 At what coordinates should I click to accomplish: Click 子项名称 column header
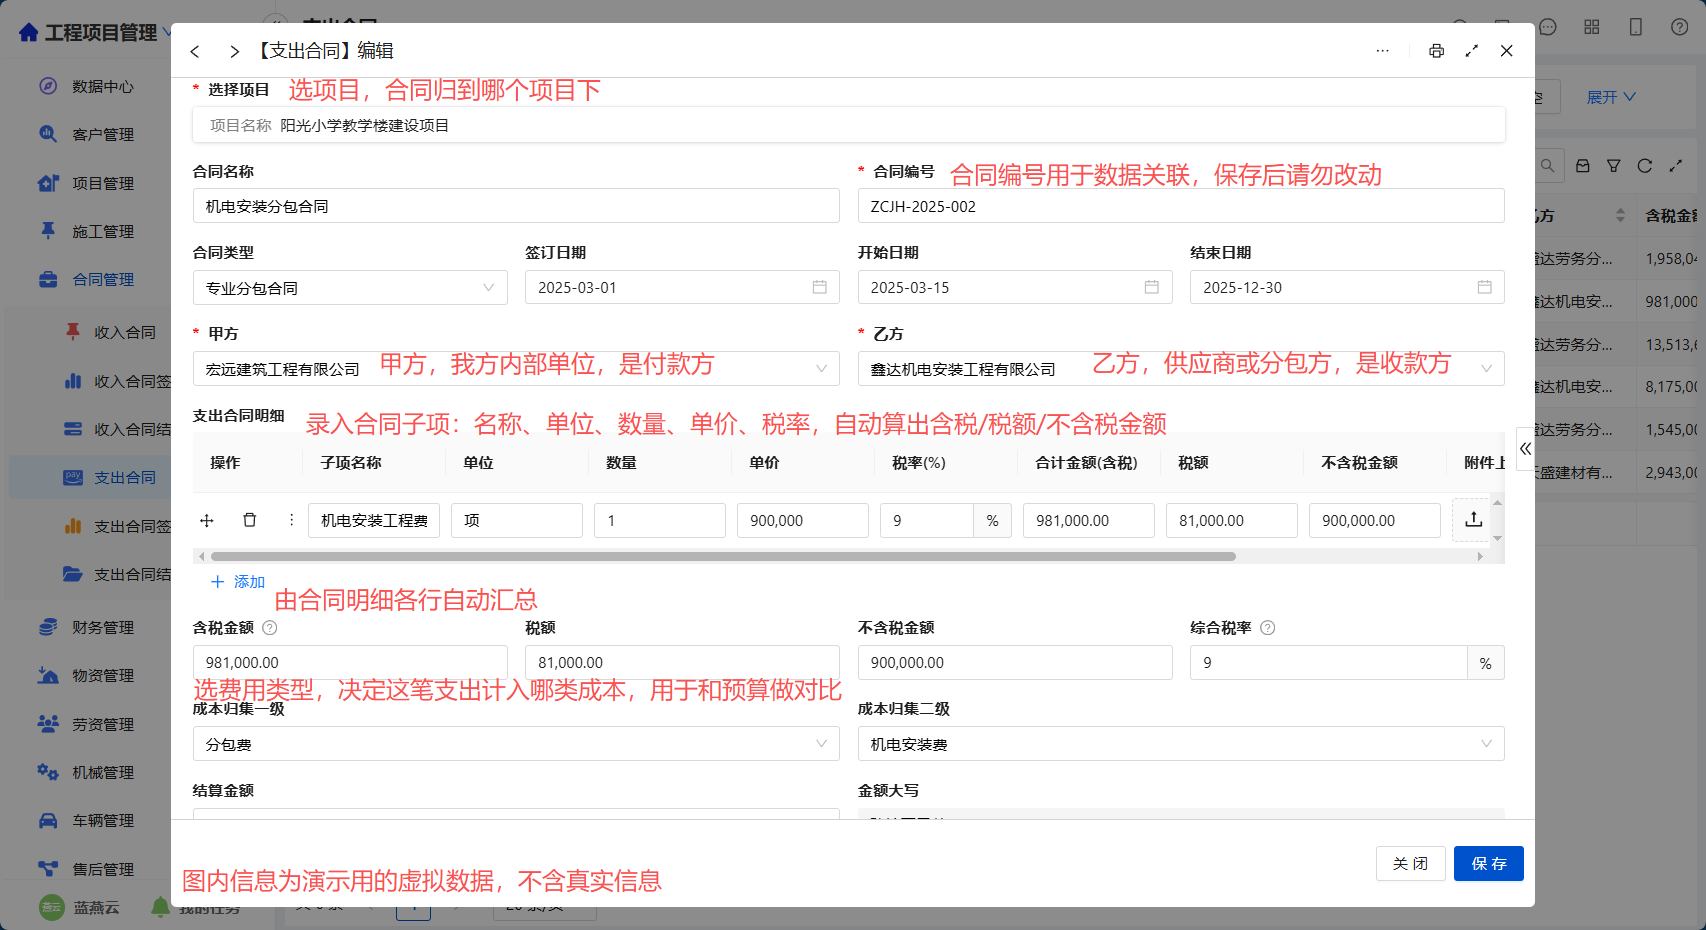pos(351,463)
